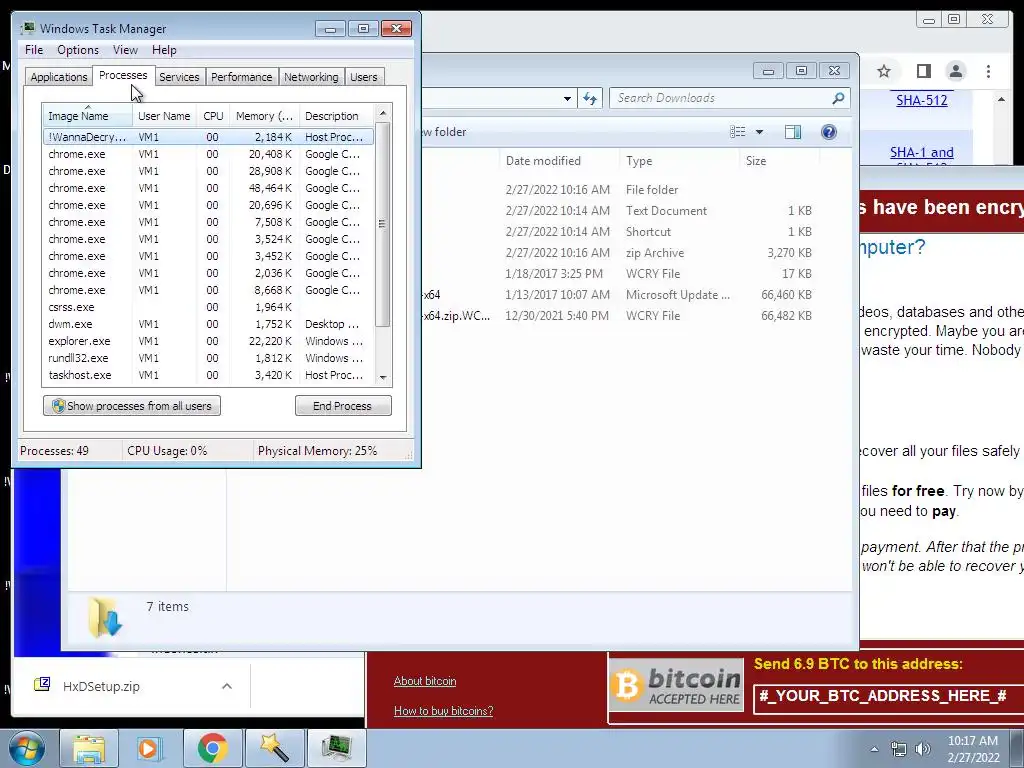The image size is (1024, 768).
Task: Select the explorer.exe process
Action: [208, 341]
